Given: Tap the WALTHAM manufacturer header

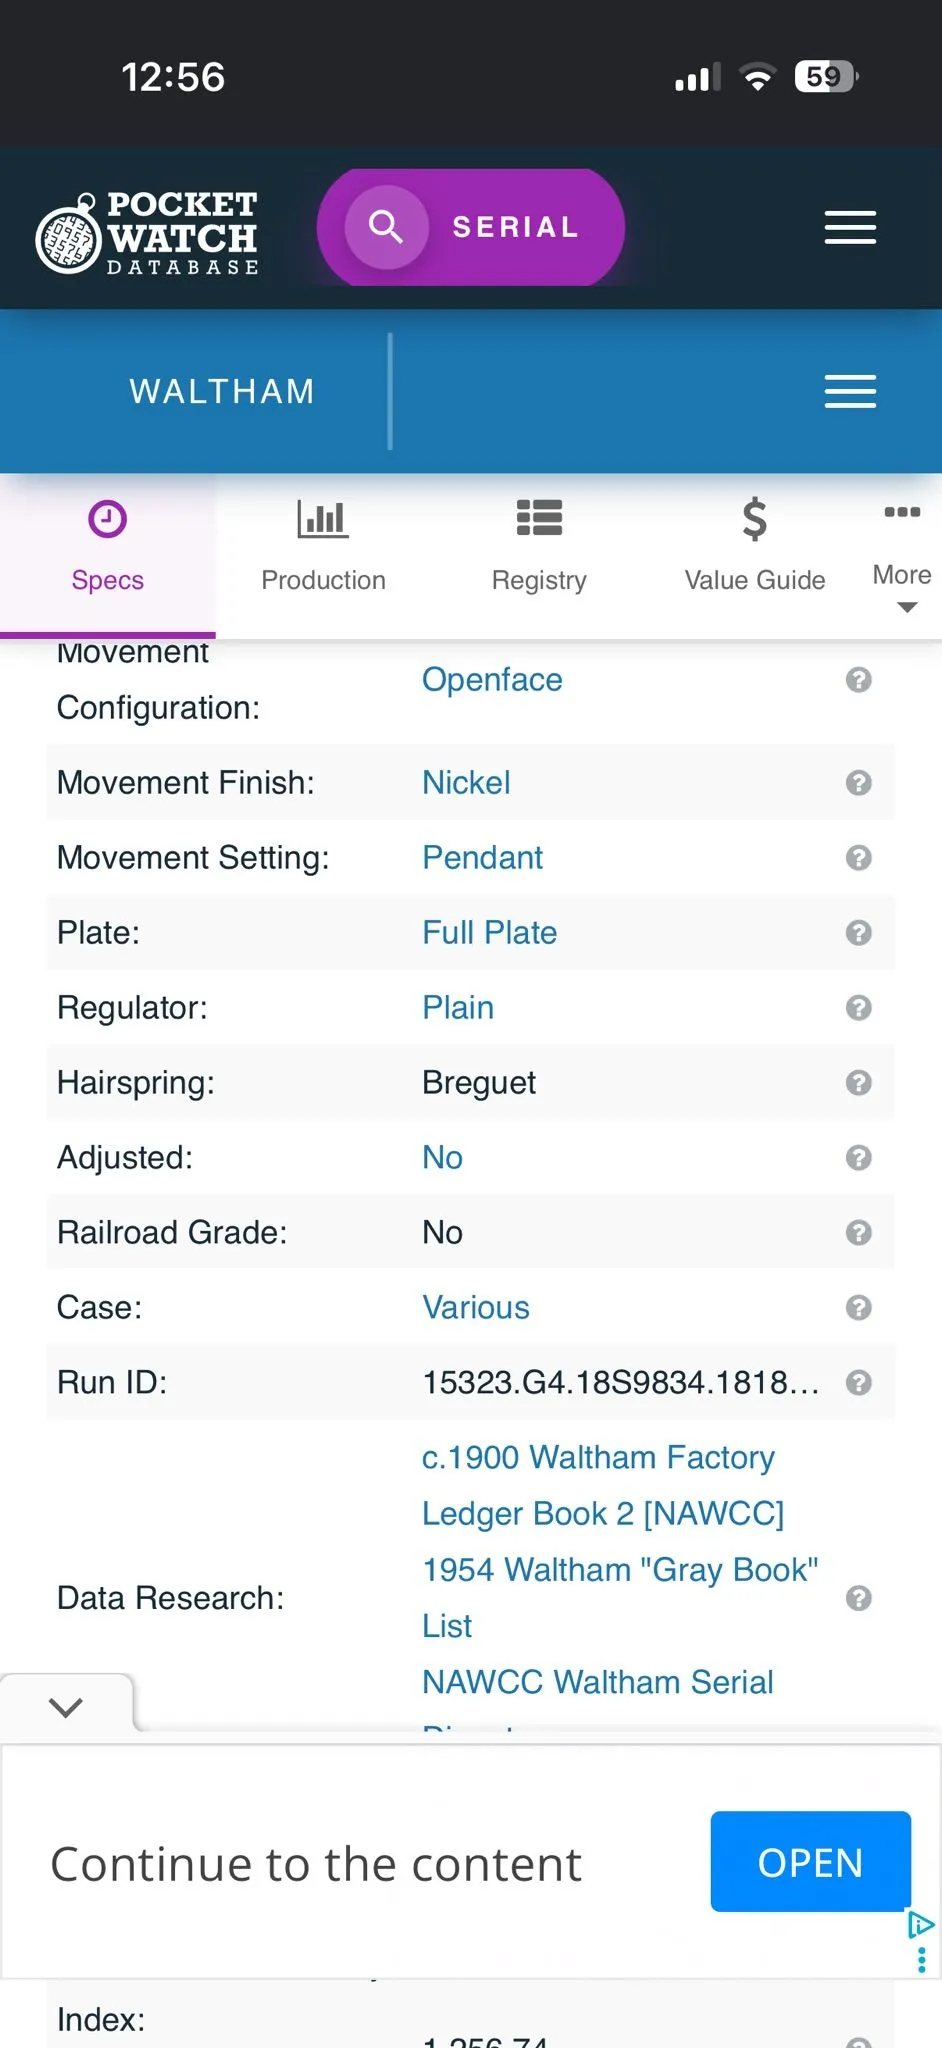Looking at the screenshot, I should tap(222, 391).
